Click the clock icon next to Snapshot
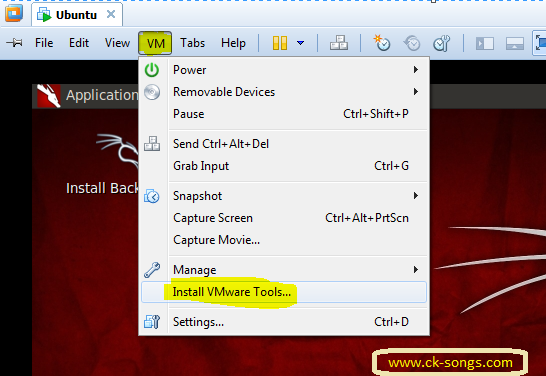 152,196
